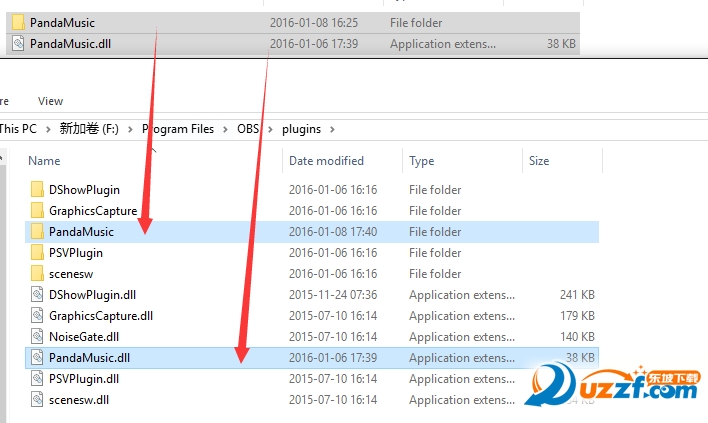Click PandaMusic folder name in top window
Image resolution: width=708 pixels, height=423 pixels.
(62, 23)
